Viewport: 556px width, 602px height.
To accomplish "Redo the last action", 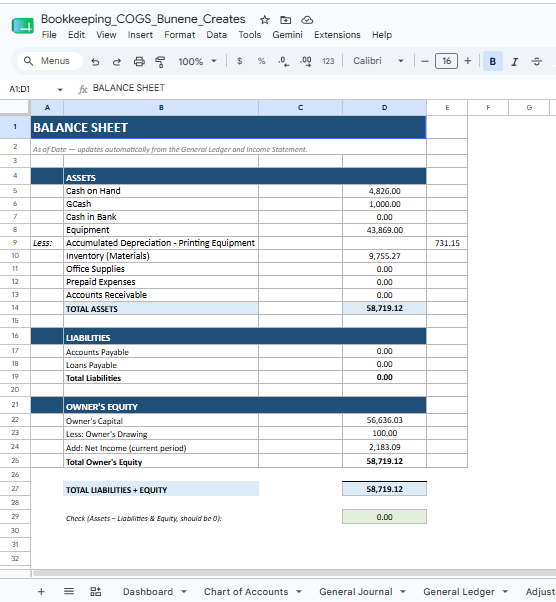I will 117,61.
